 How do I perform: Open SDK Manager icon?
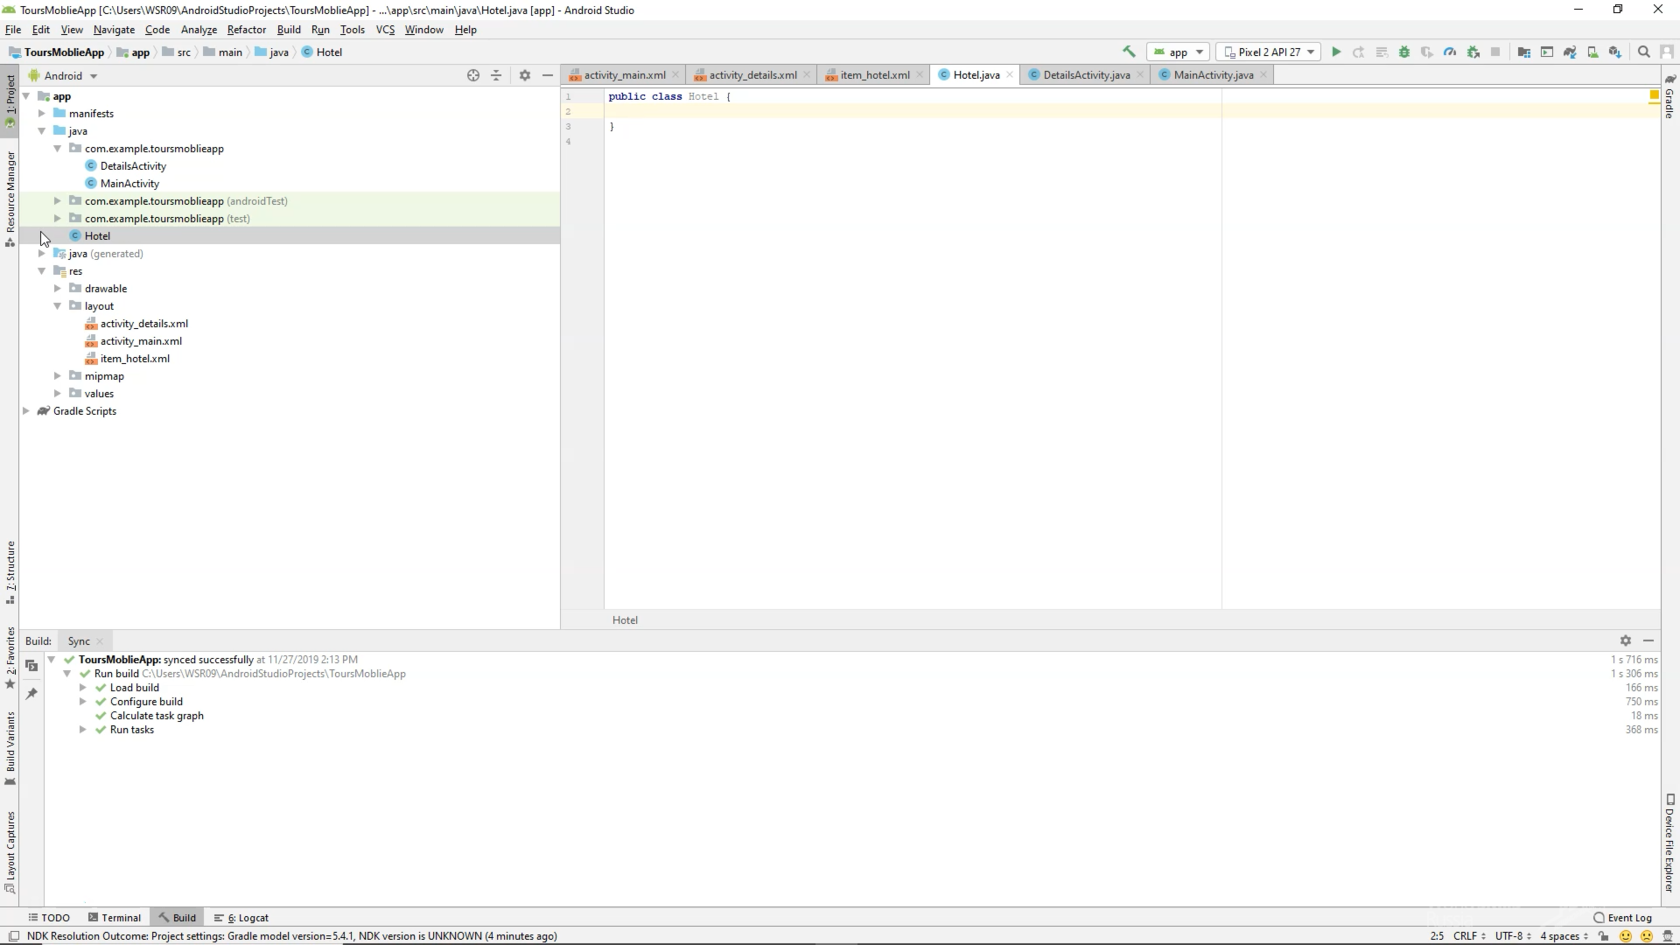tap(1615, 52)
